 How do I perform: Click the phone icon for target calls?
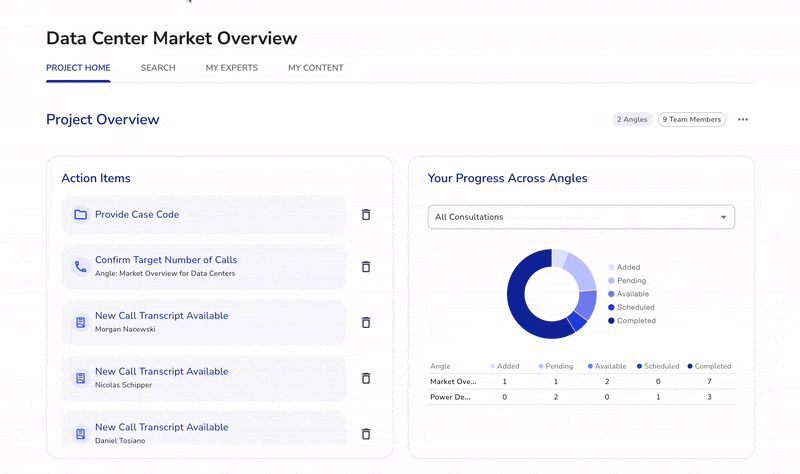coord(81,267)
